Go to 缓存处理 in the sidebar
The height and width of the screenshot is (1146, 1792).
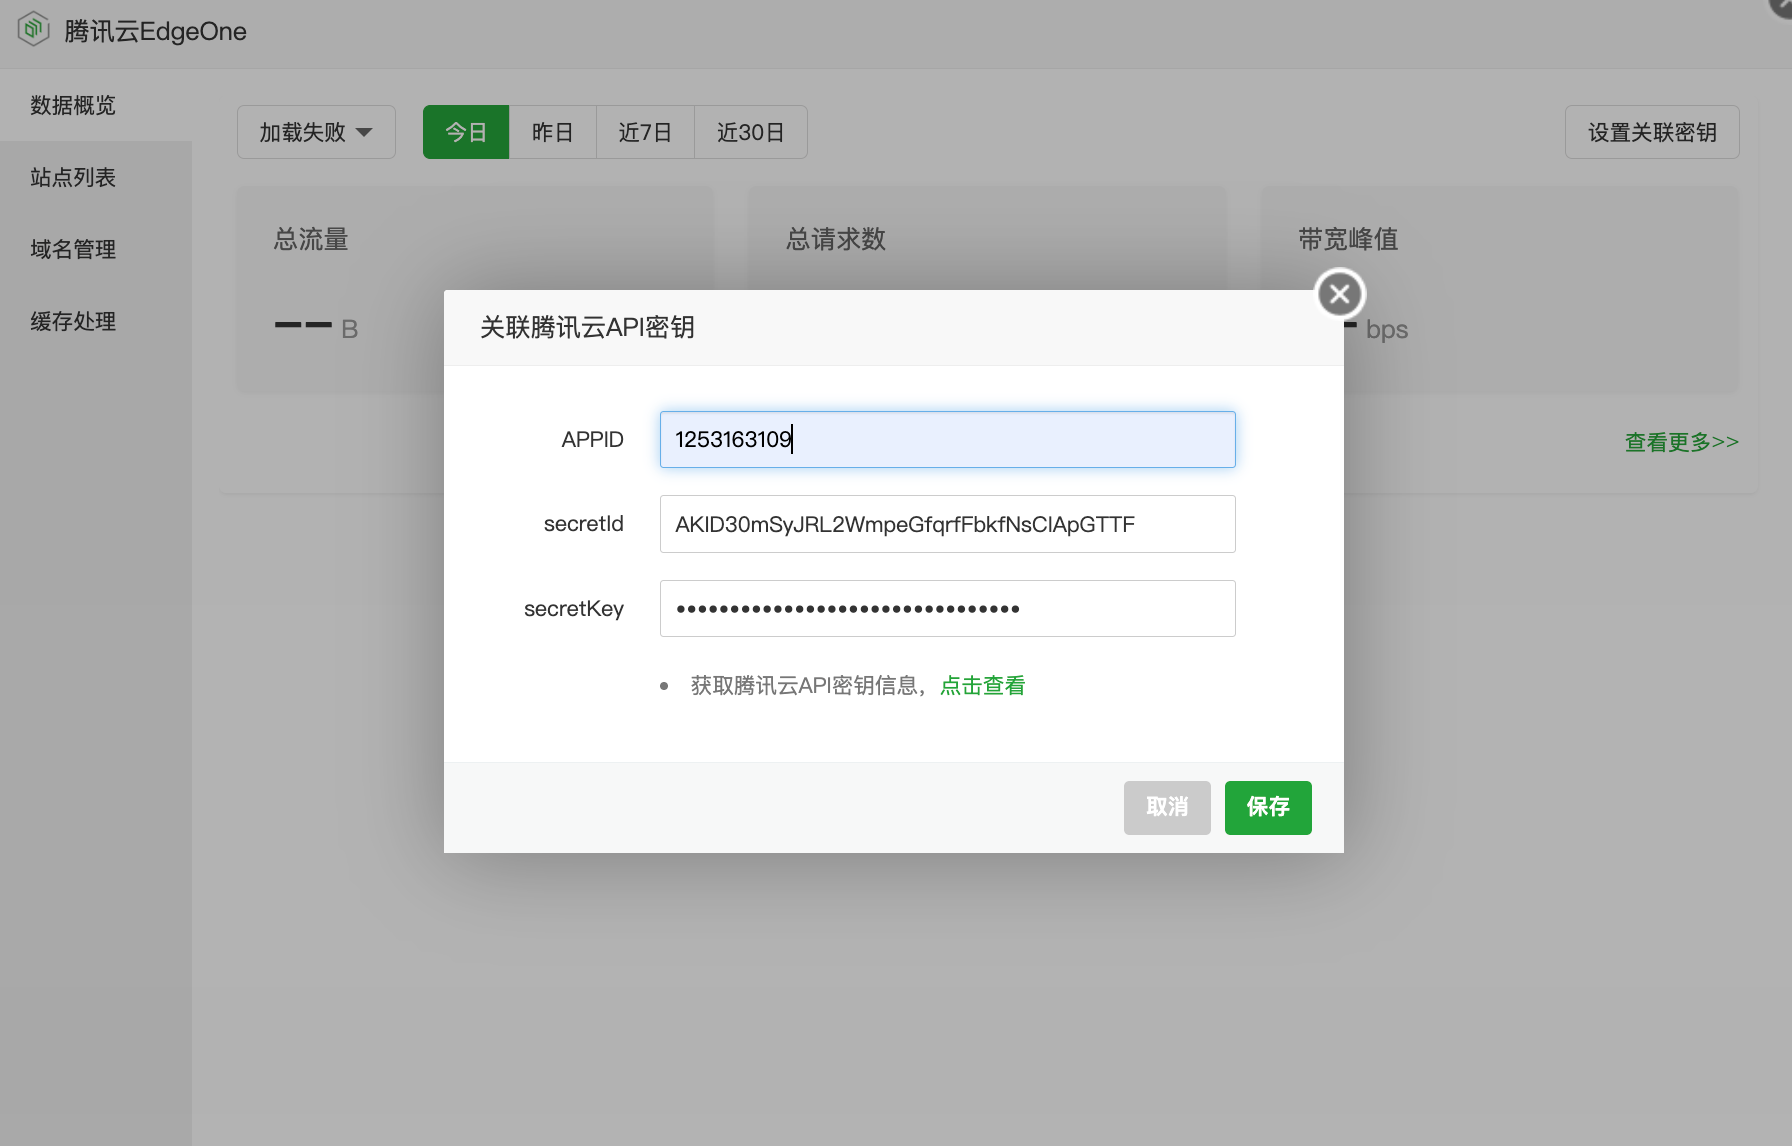click(x=71, y=321)
